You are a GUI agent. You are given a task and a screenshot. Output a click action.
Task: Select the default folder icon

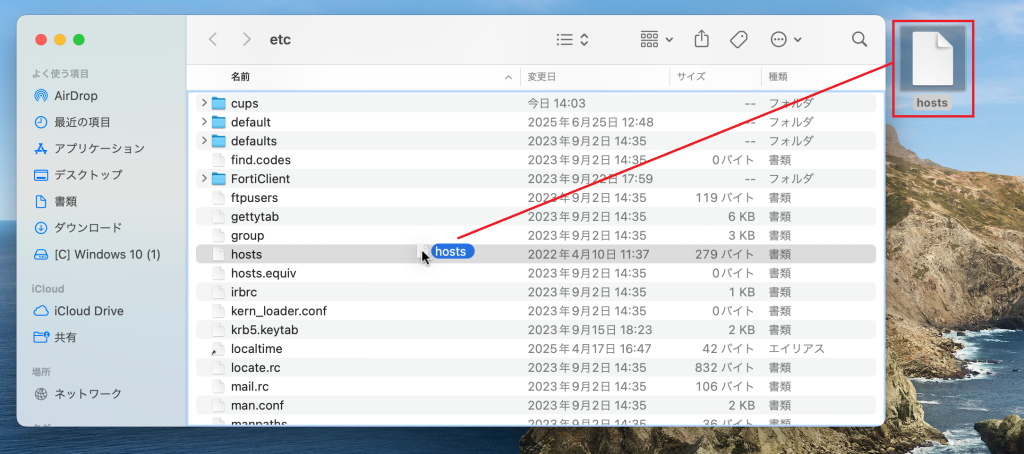[x=219, y=122]
